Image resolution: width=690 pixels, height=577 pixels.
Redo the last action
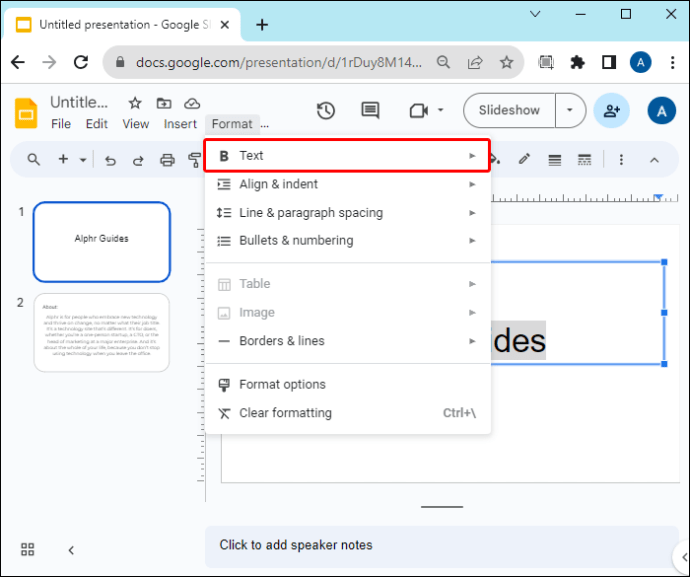tap(138, 160)
